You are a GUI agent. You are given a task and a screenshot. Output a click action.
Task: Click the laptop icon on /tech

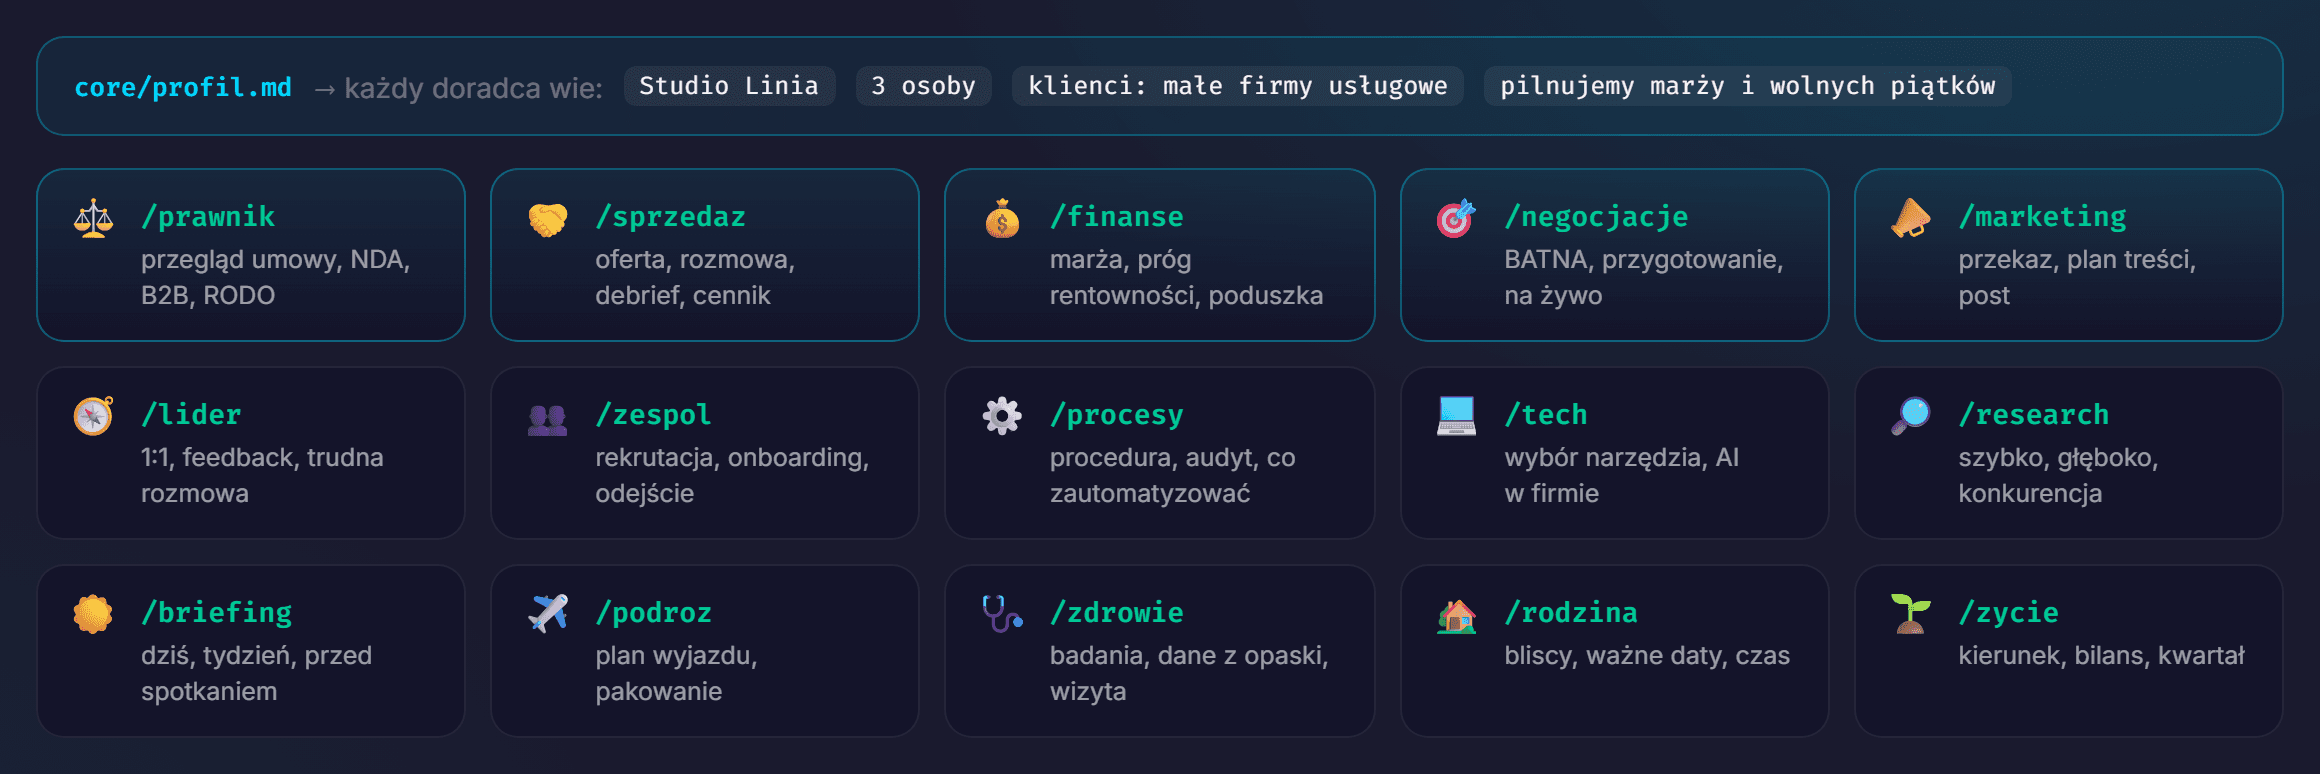1456,416
